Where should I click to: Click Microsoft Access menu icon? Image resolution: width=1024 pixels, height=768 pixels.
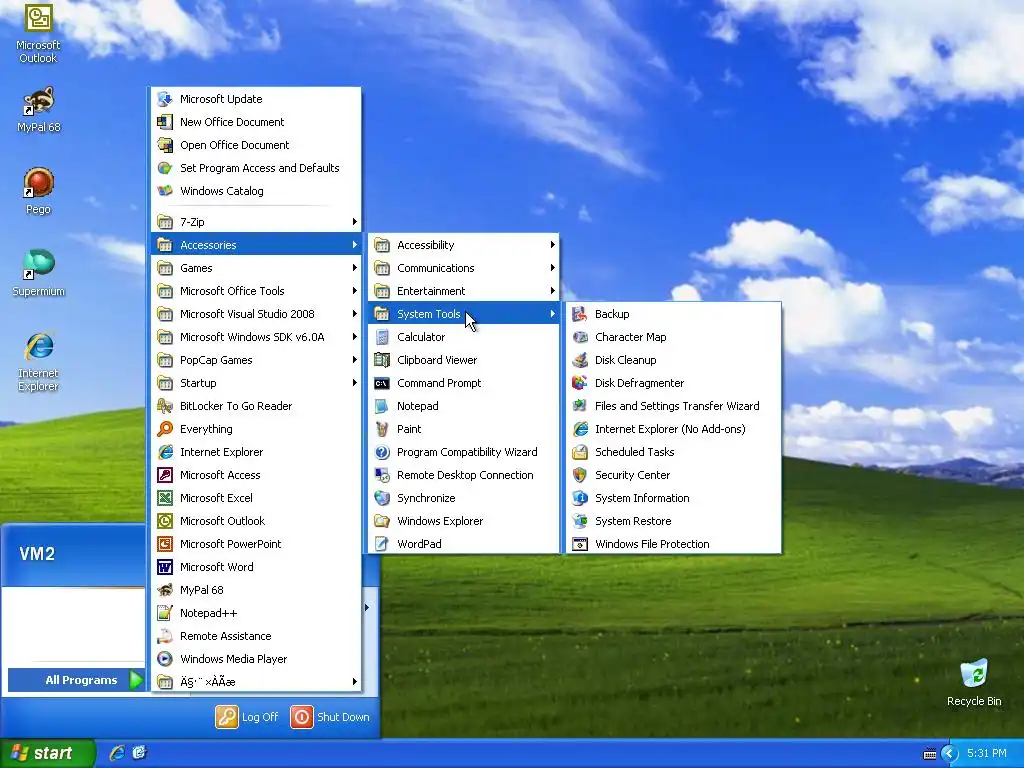165,475
